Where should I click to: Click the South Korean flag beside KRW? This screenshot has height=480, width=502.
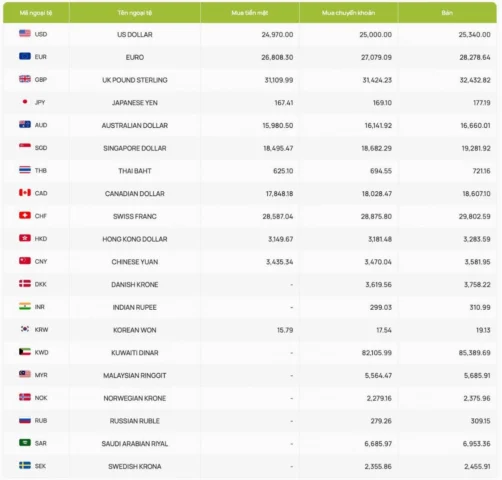tap(25, 329)
